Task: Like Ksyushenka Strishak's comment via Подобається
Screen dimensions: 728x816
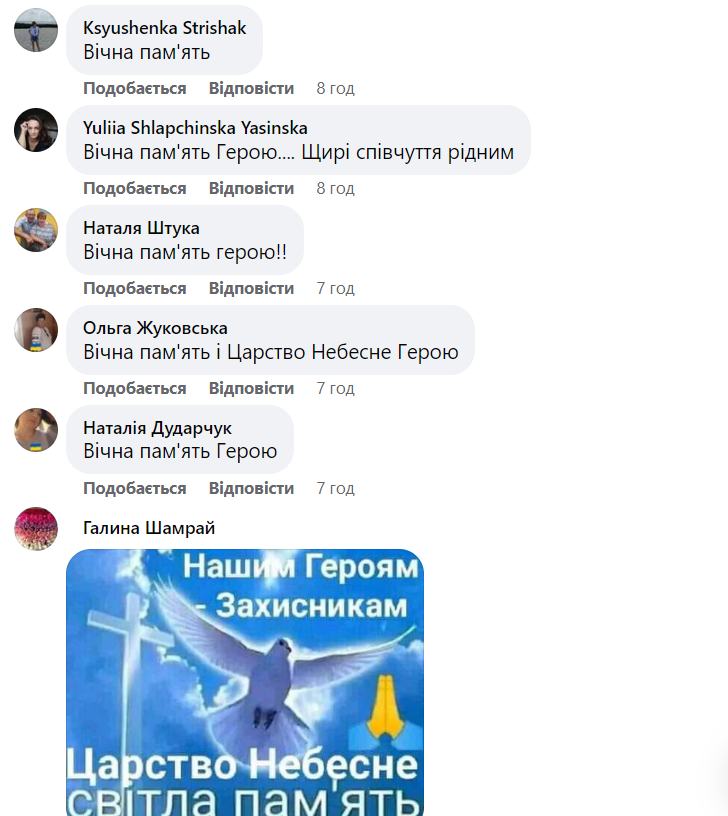Action: tap(135, 88)
